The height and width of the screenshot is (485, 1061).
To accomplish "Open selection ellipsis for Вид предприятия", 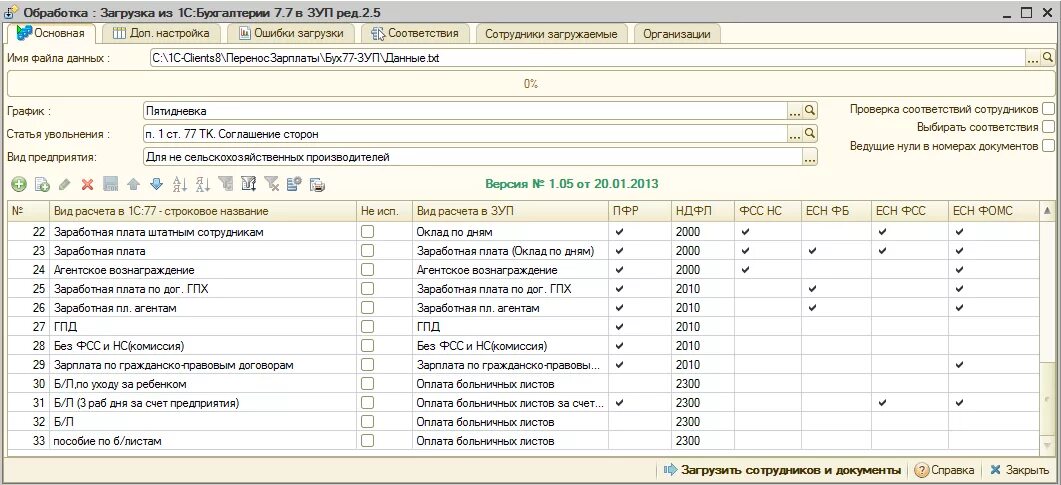I will (x=810, y=158).
